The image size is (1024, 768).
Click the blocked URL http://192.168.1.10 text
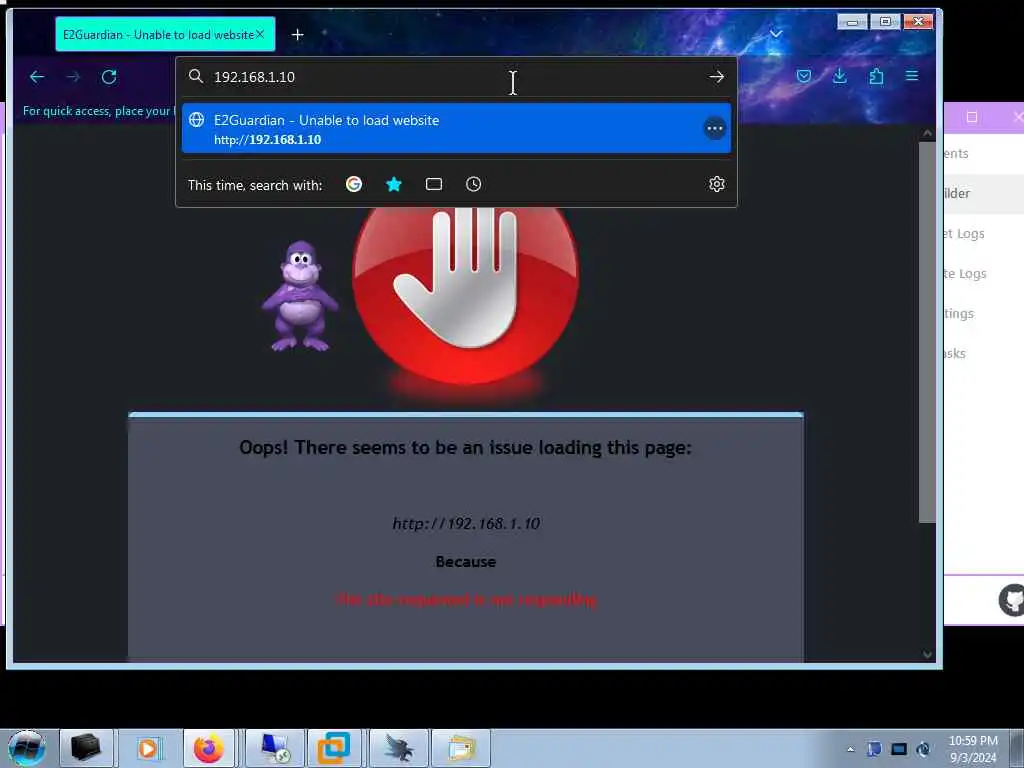click(466, 524)
